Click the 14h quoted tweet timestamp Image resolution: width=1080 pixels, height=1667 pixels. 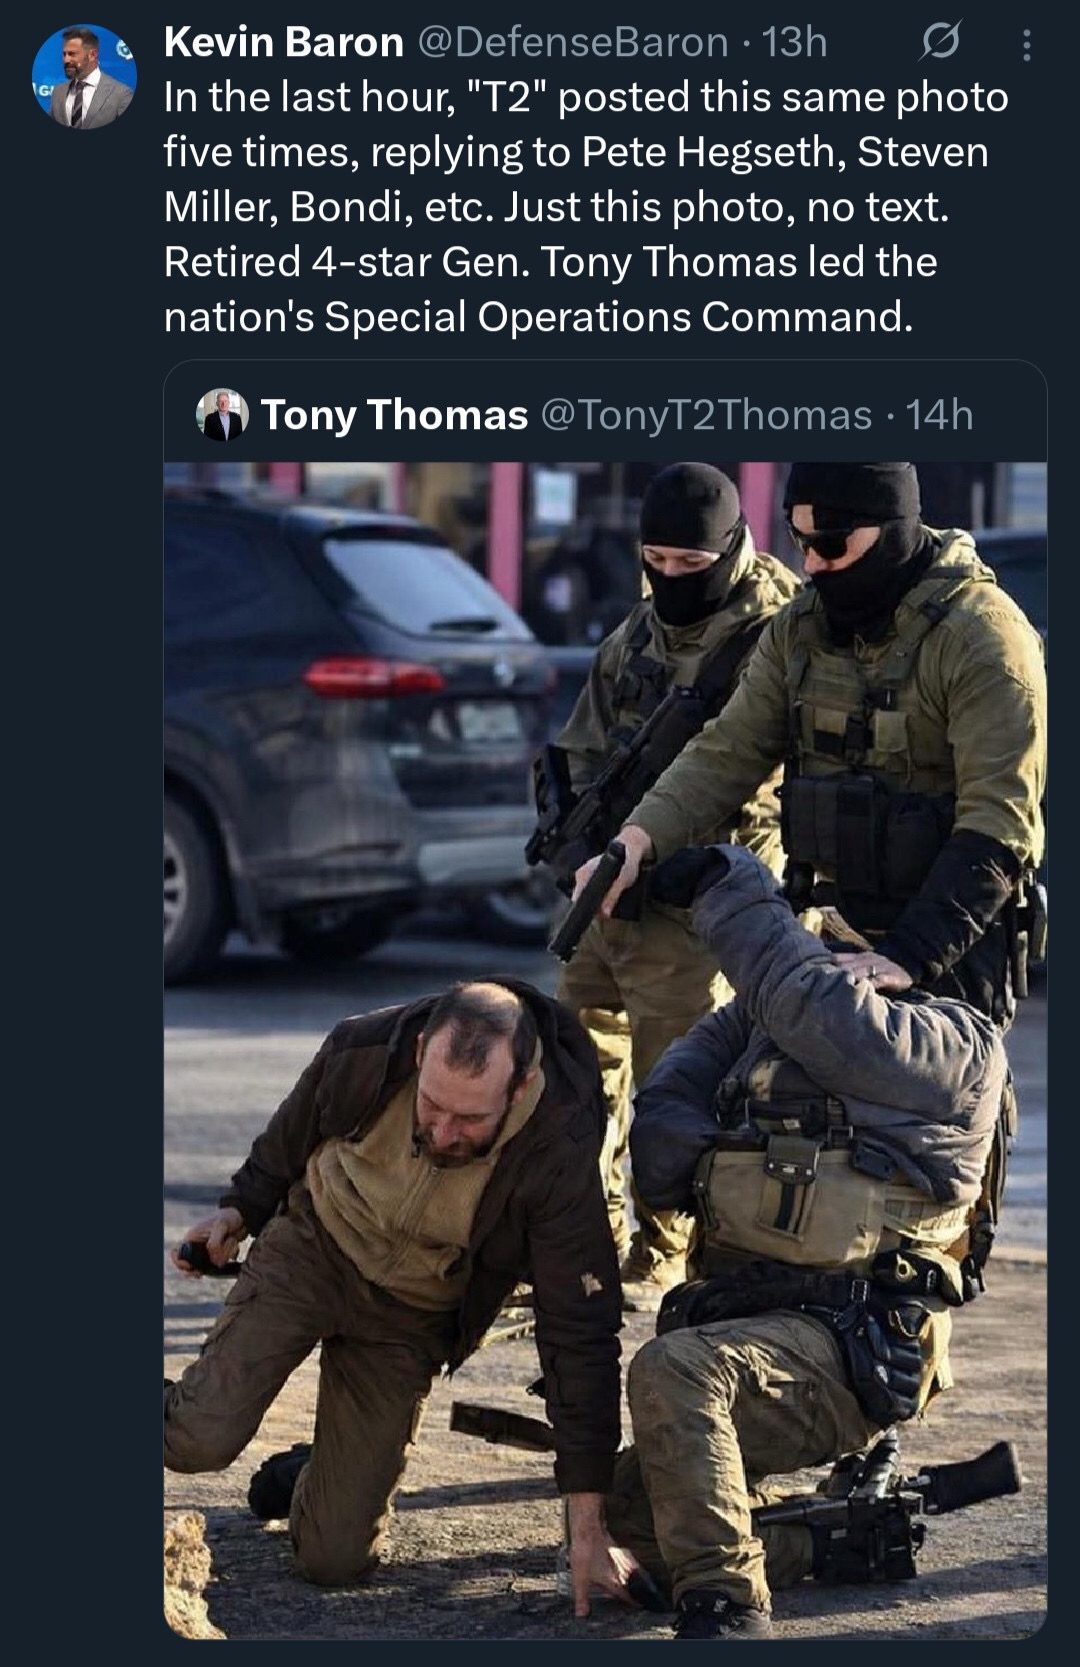click(x=939, y=414)
